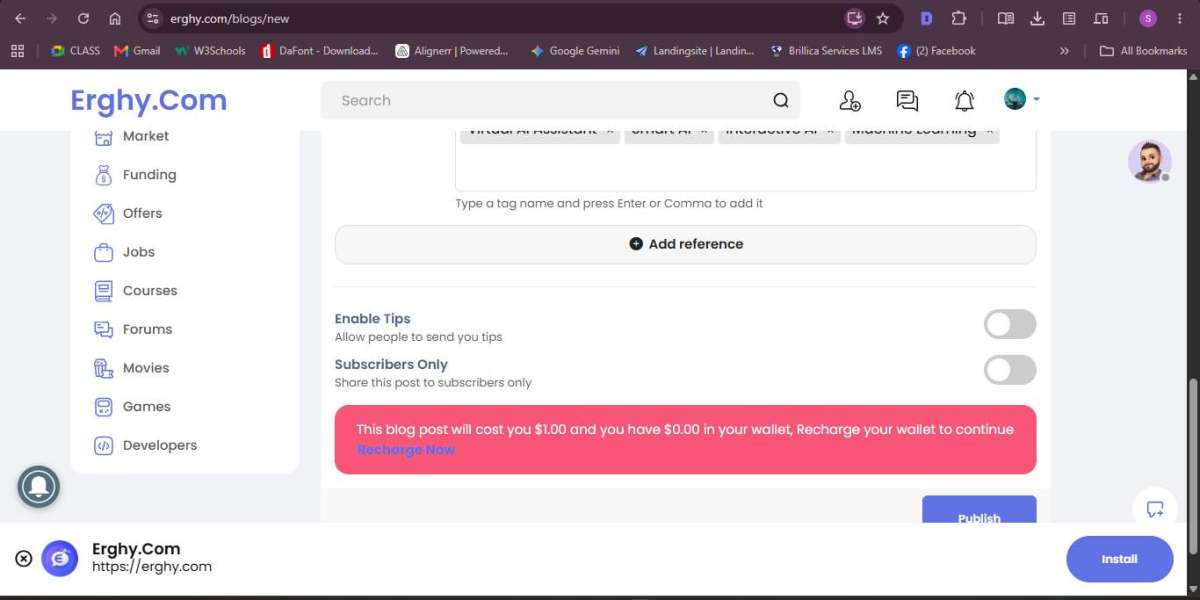Open the Alignerr bookmark

click(452, 51)
